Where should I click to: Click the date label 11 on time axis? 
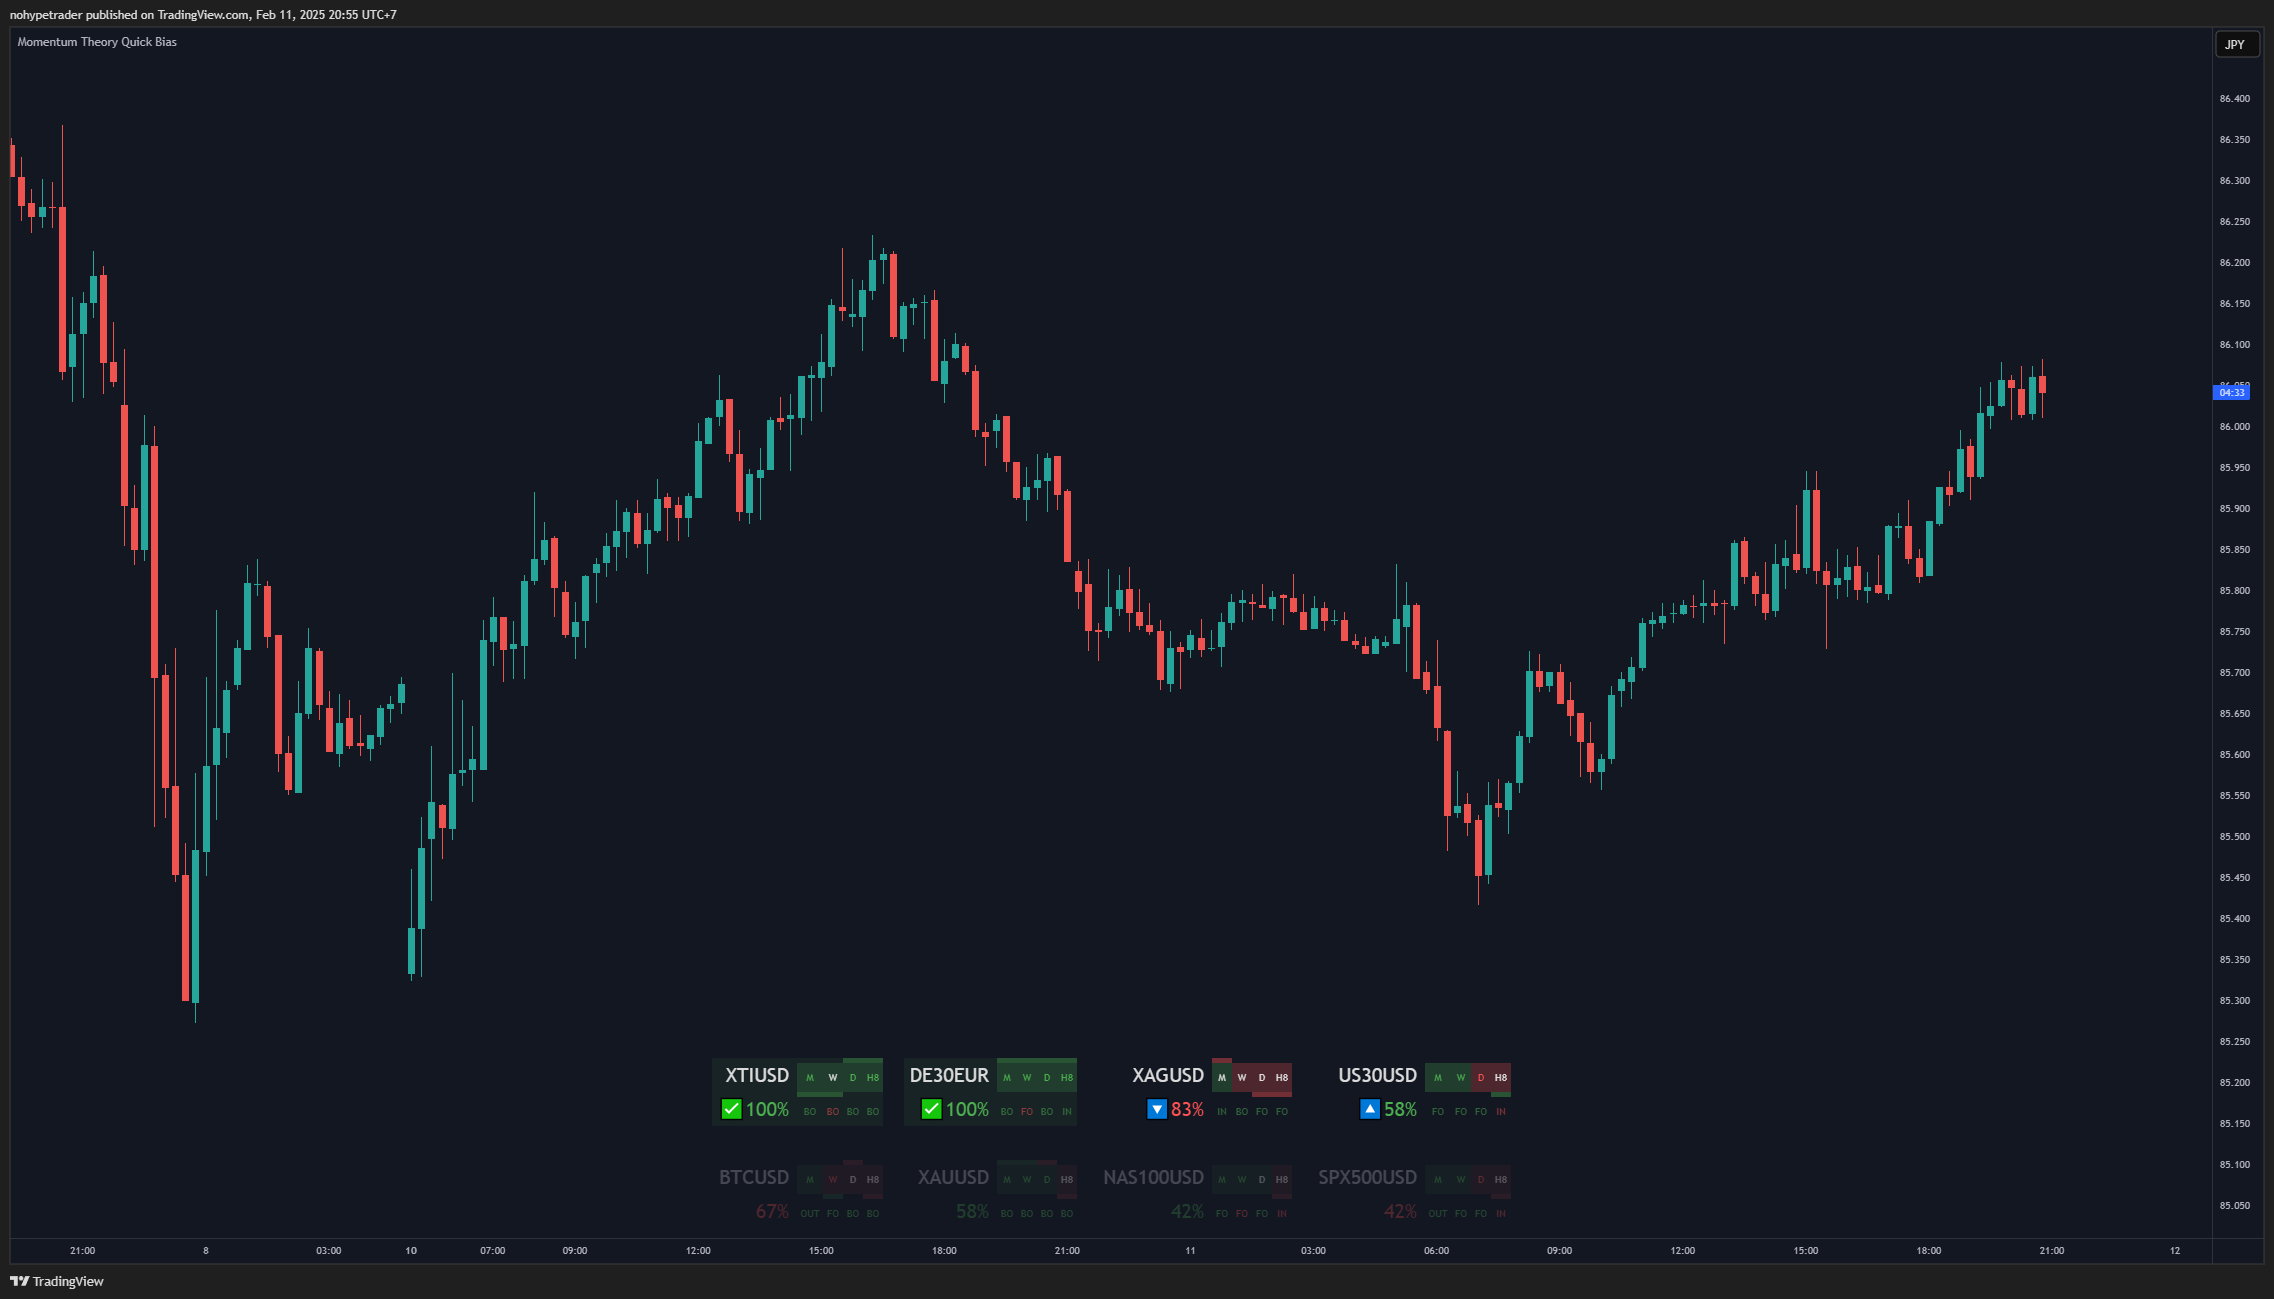[1190, 1250]
